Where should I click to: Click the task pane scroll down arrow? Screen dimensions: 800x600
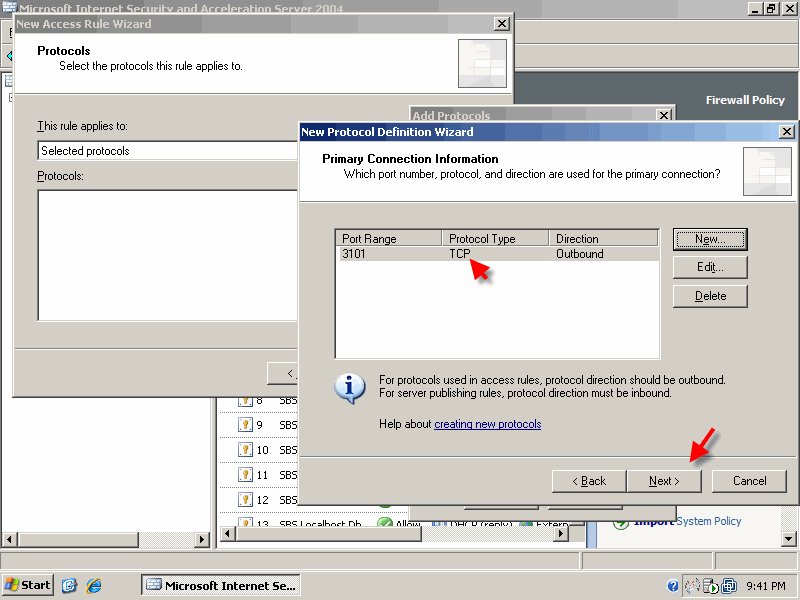[788, 539]
